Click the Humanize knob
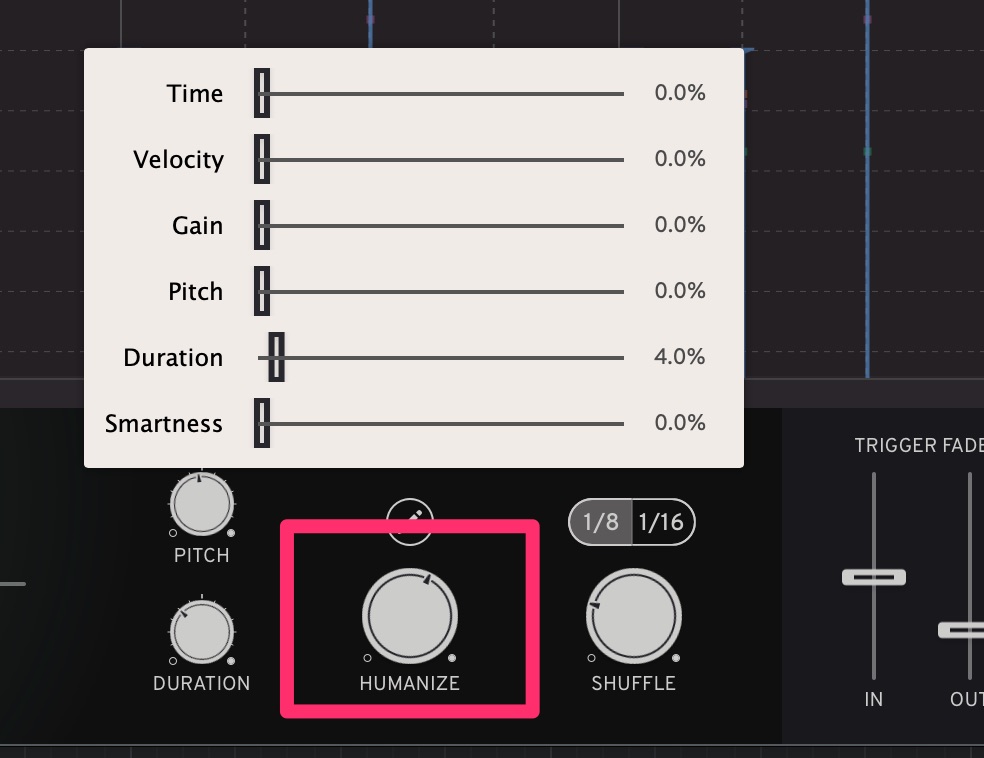 pos(410,616)
